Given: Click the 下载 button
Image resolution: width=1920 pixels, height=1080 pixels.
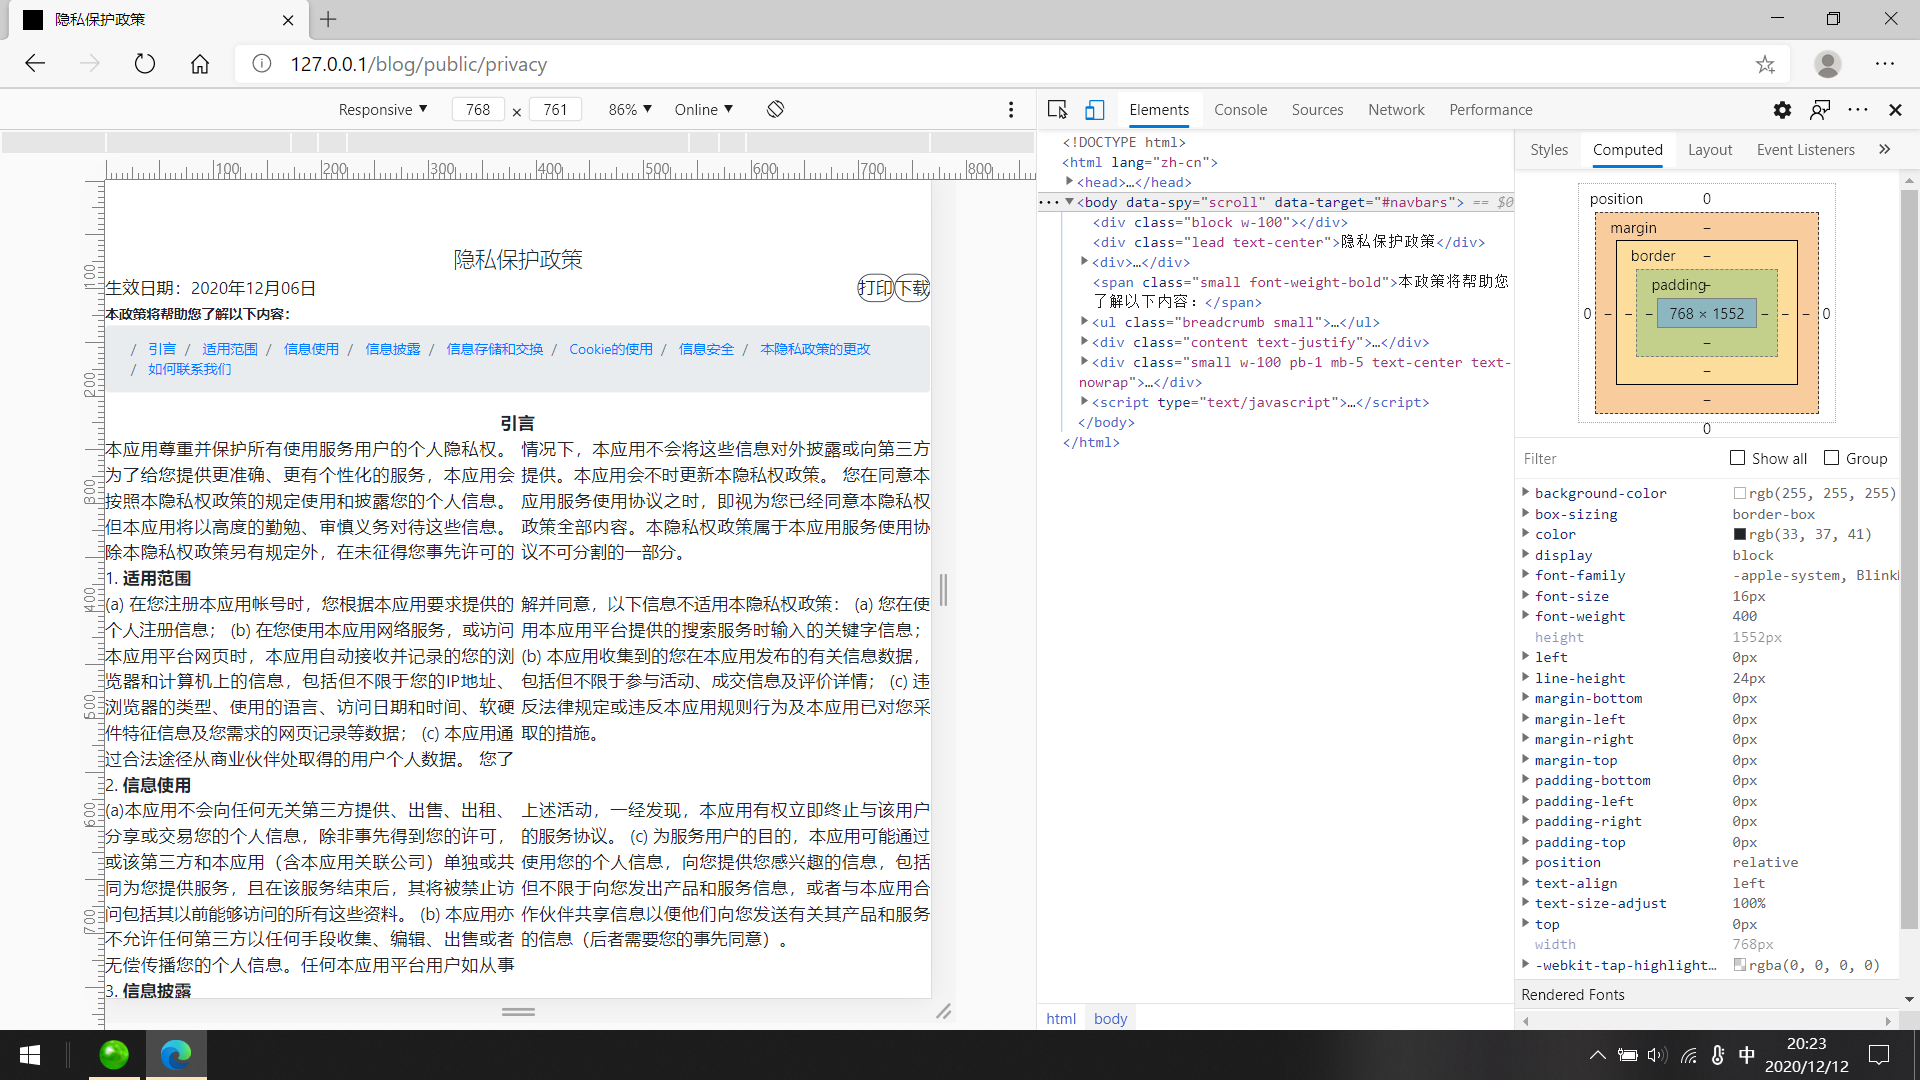Looking at the screenshot, I should 912,288.
